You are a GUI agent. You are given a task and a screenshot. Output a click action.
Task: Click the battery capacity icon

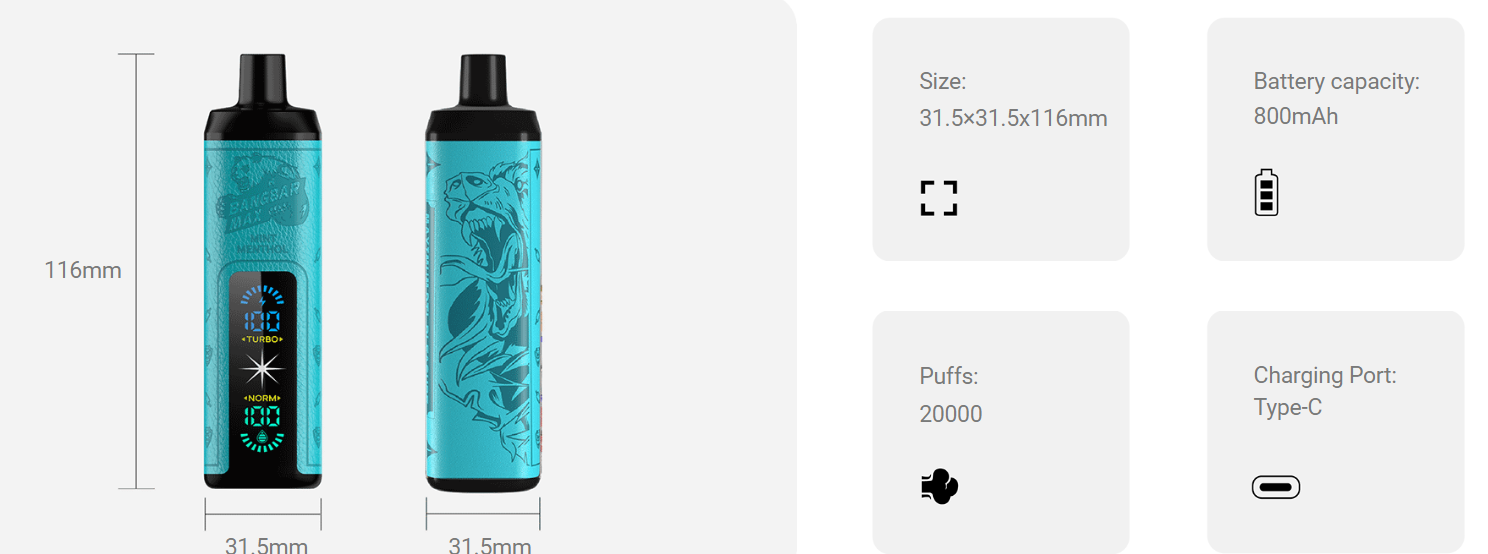1266,192
